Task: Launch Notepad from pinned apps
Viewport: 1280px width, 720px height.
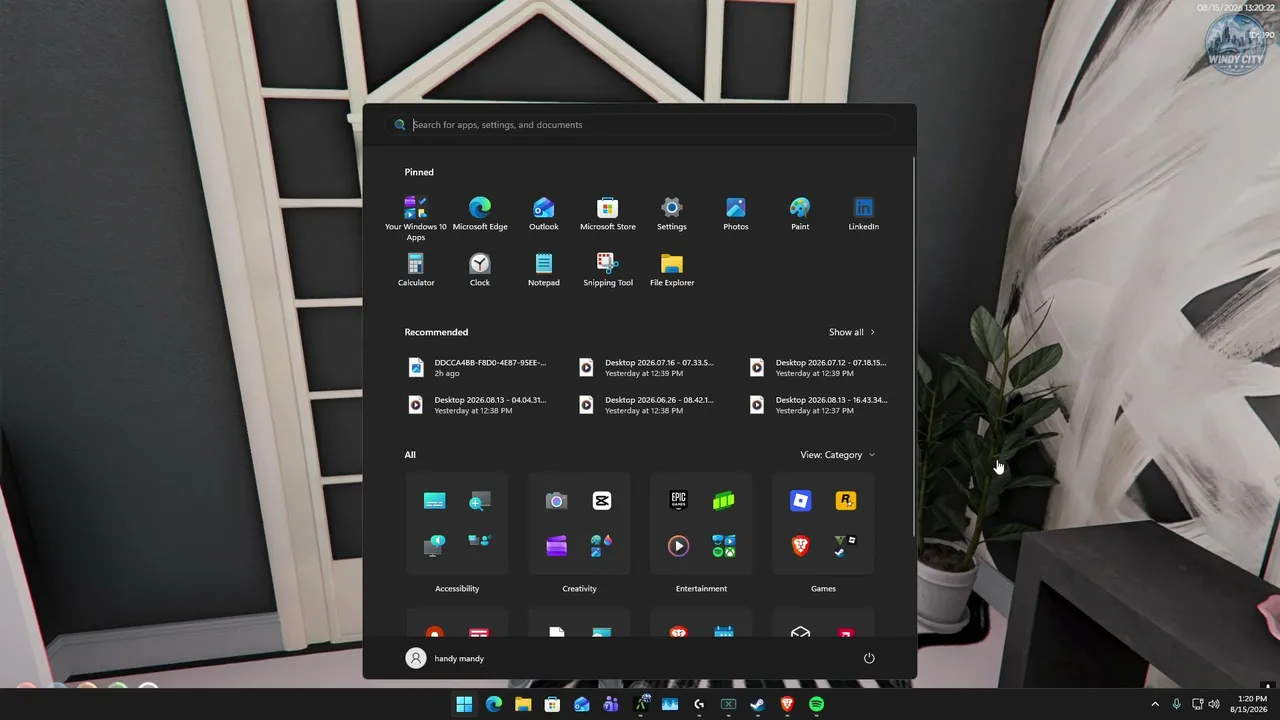Action: point(544,270)
